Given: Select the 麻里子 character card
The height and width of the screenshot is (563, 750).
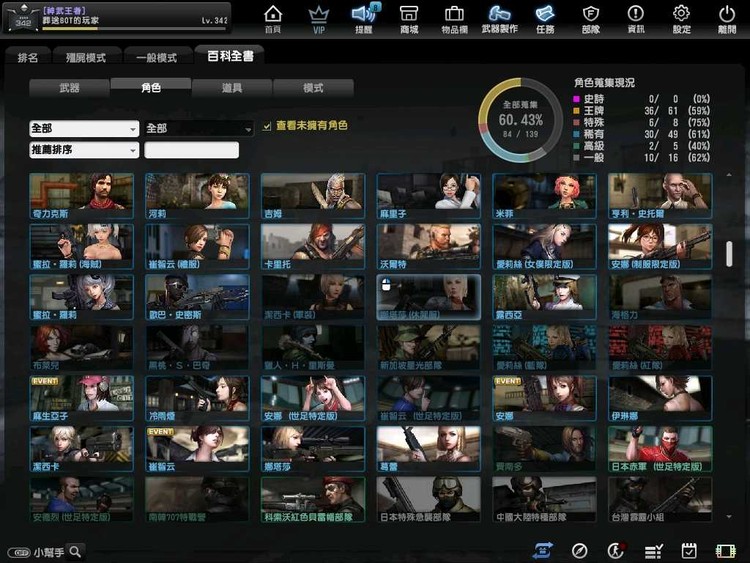Looking at the screenshot, I should pyautogui.click(x=429, y=196).
